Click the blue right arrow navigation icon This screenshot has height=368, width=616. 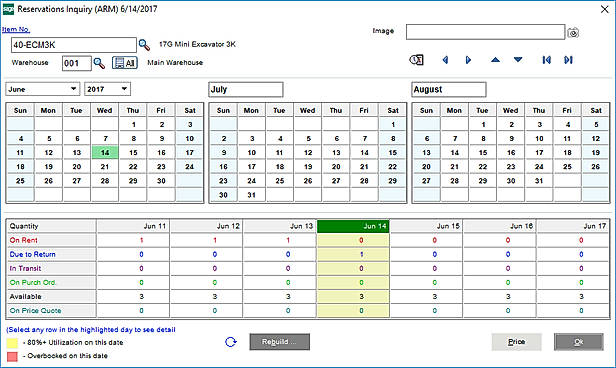click(x=468, y=60)
